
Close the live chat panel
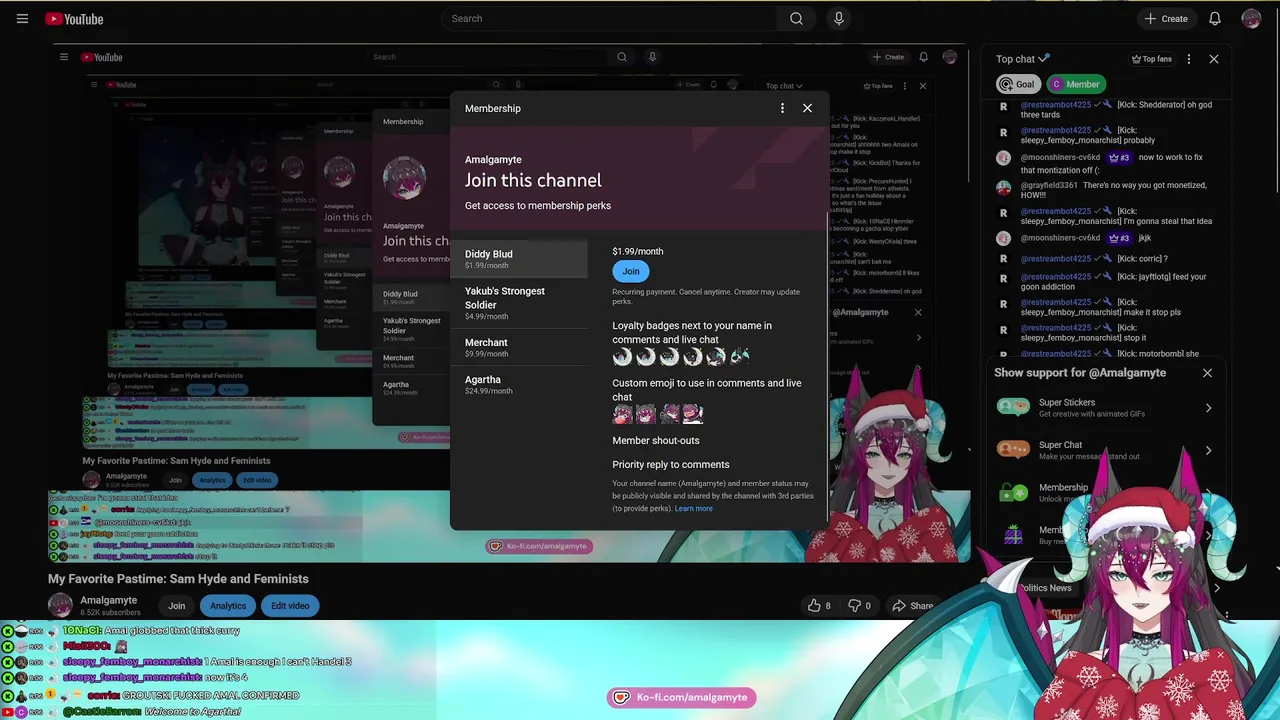coord(1214,59)
